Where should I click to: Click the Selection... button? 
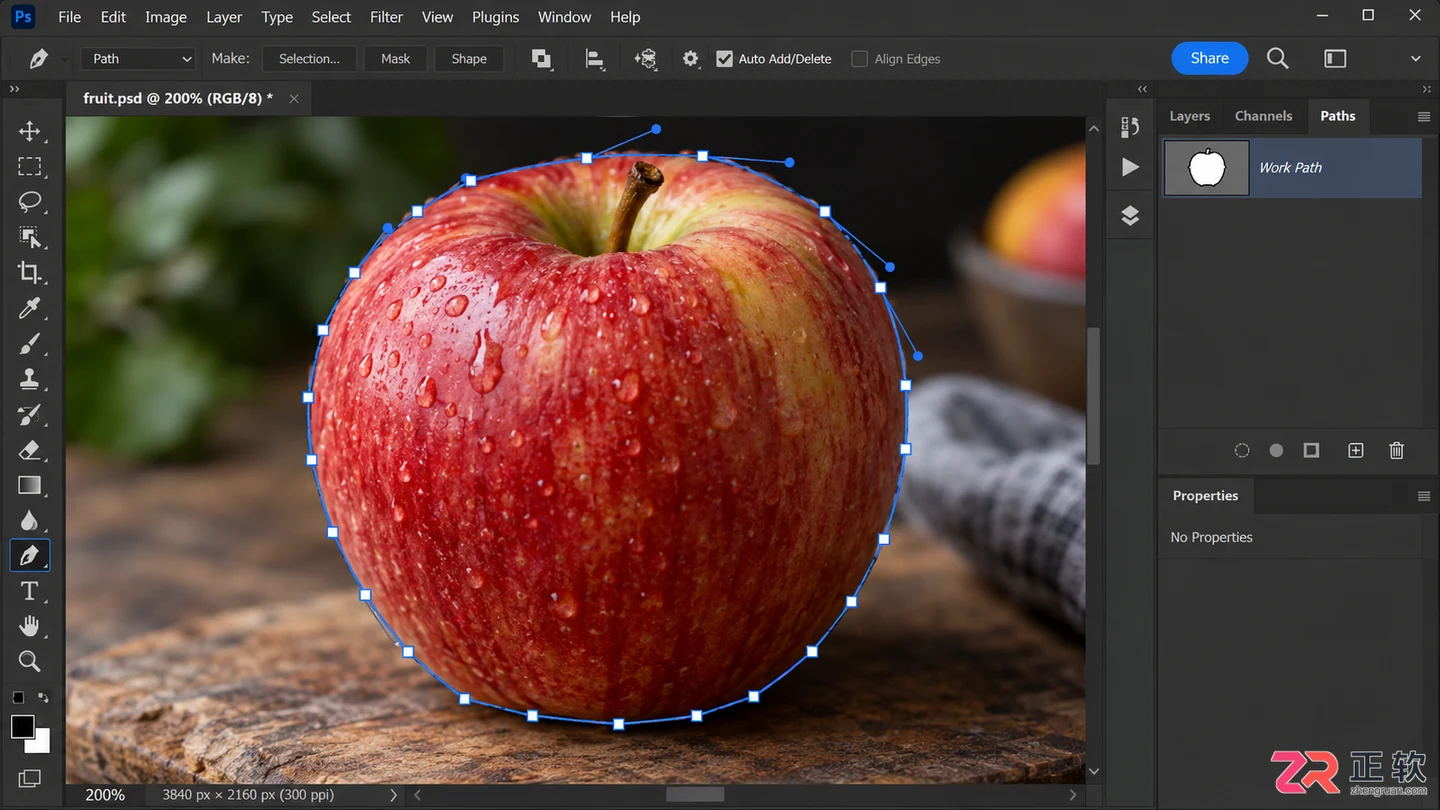[310, 59]
